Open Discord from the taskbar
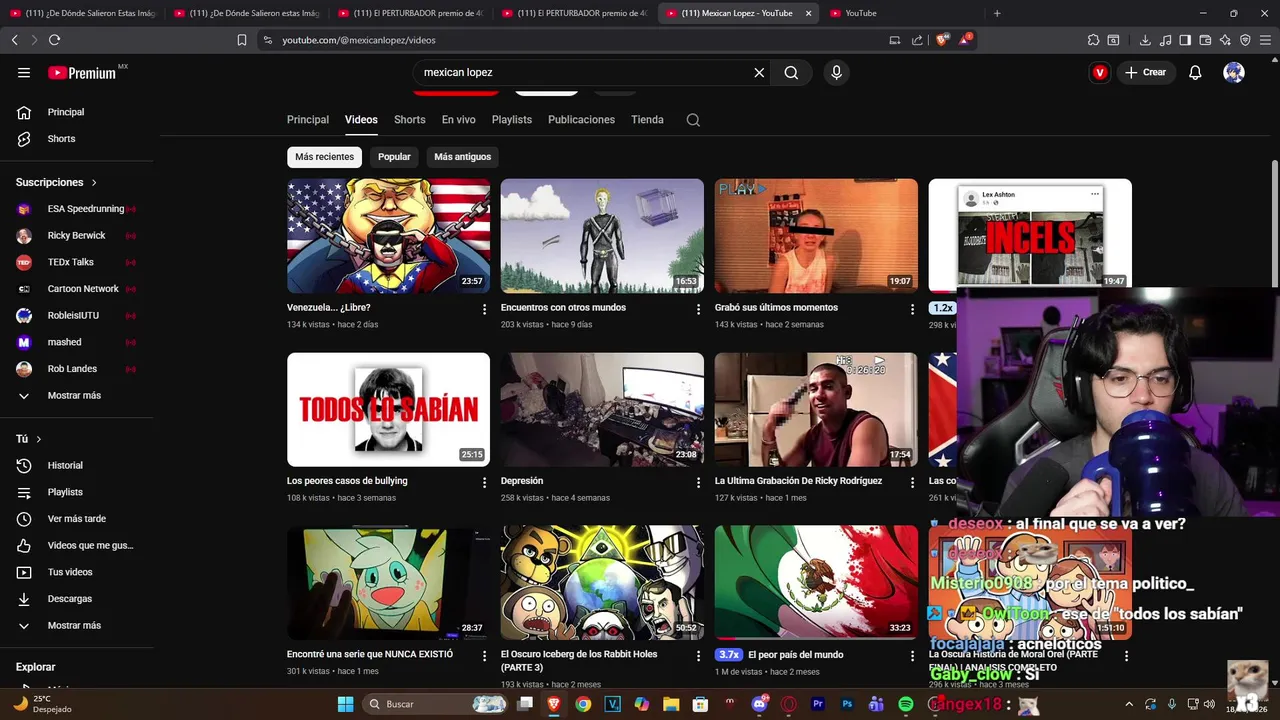 click(x=759, y=704)
